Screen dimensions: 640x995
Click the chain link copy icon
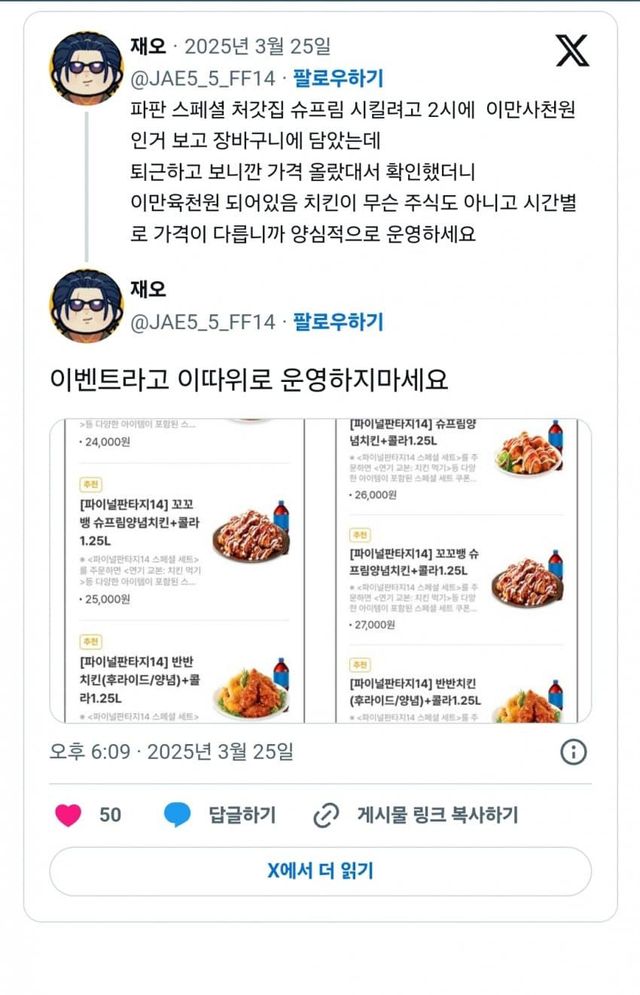[326, 815]
